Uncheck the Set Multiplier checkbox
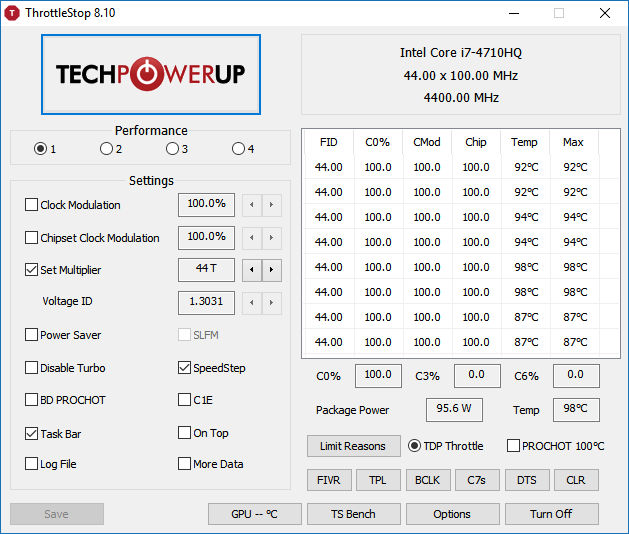 pyautogui.click(x=31, y=270)
